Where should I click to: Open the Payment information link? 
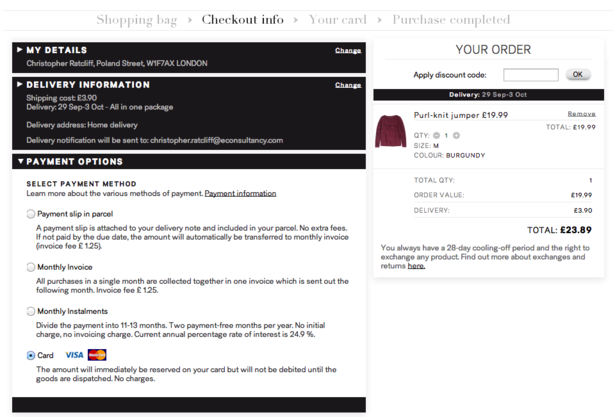point(240,193)
